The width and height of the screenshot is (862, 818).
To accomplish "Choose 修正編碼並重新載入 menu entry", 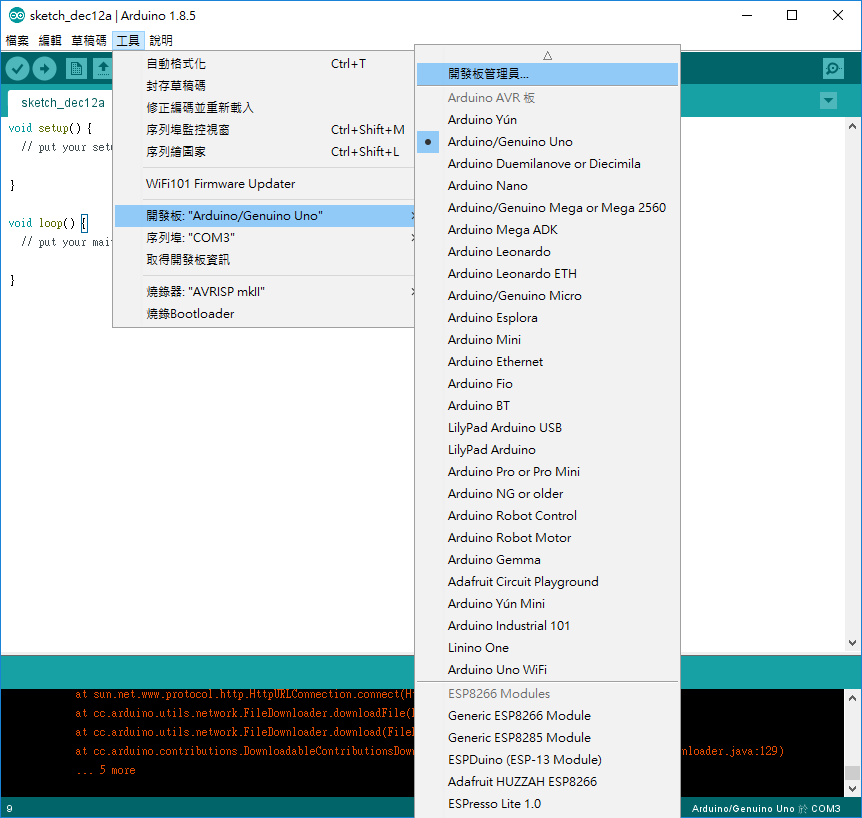I will point(265,108).
